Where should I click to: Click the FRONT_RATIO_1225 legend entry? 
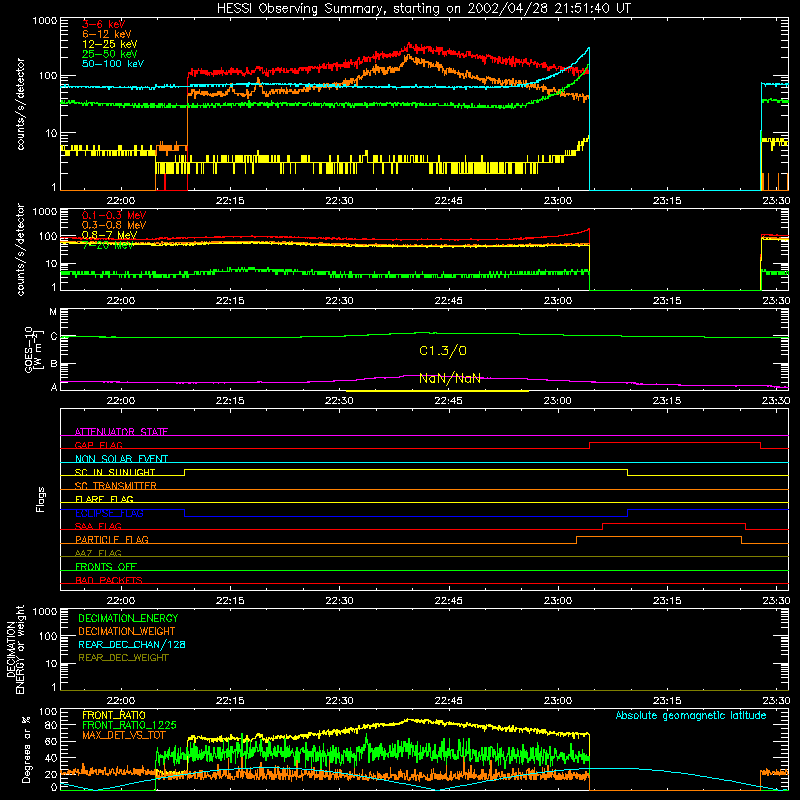129,725
